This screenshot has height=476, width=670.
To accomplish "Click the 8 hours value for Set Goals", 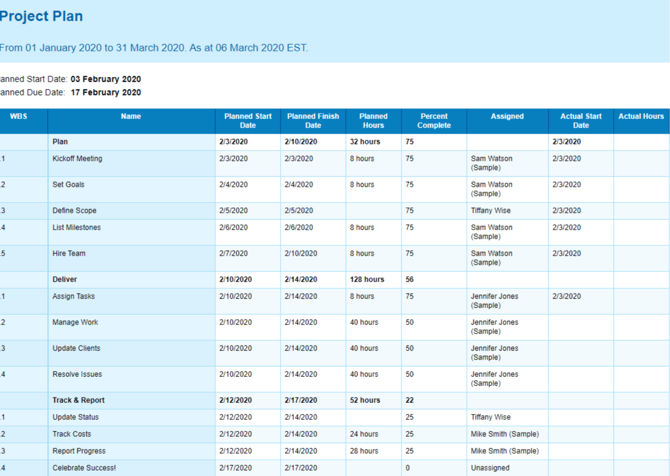I will click(362, 185).
